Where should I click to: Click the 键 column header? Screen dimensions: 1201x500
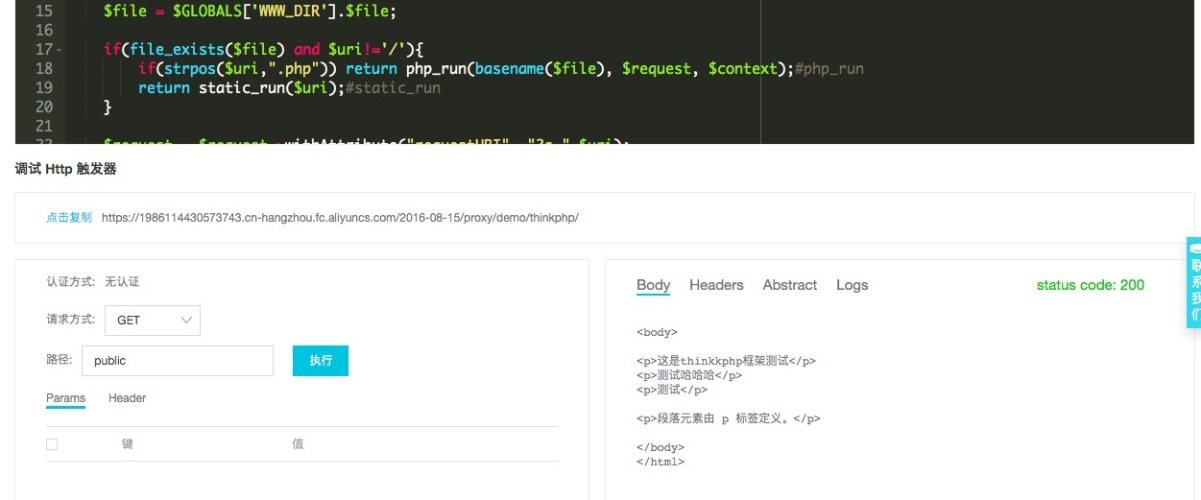(127, 444)
